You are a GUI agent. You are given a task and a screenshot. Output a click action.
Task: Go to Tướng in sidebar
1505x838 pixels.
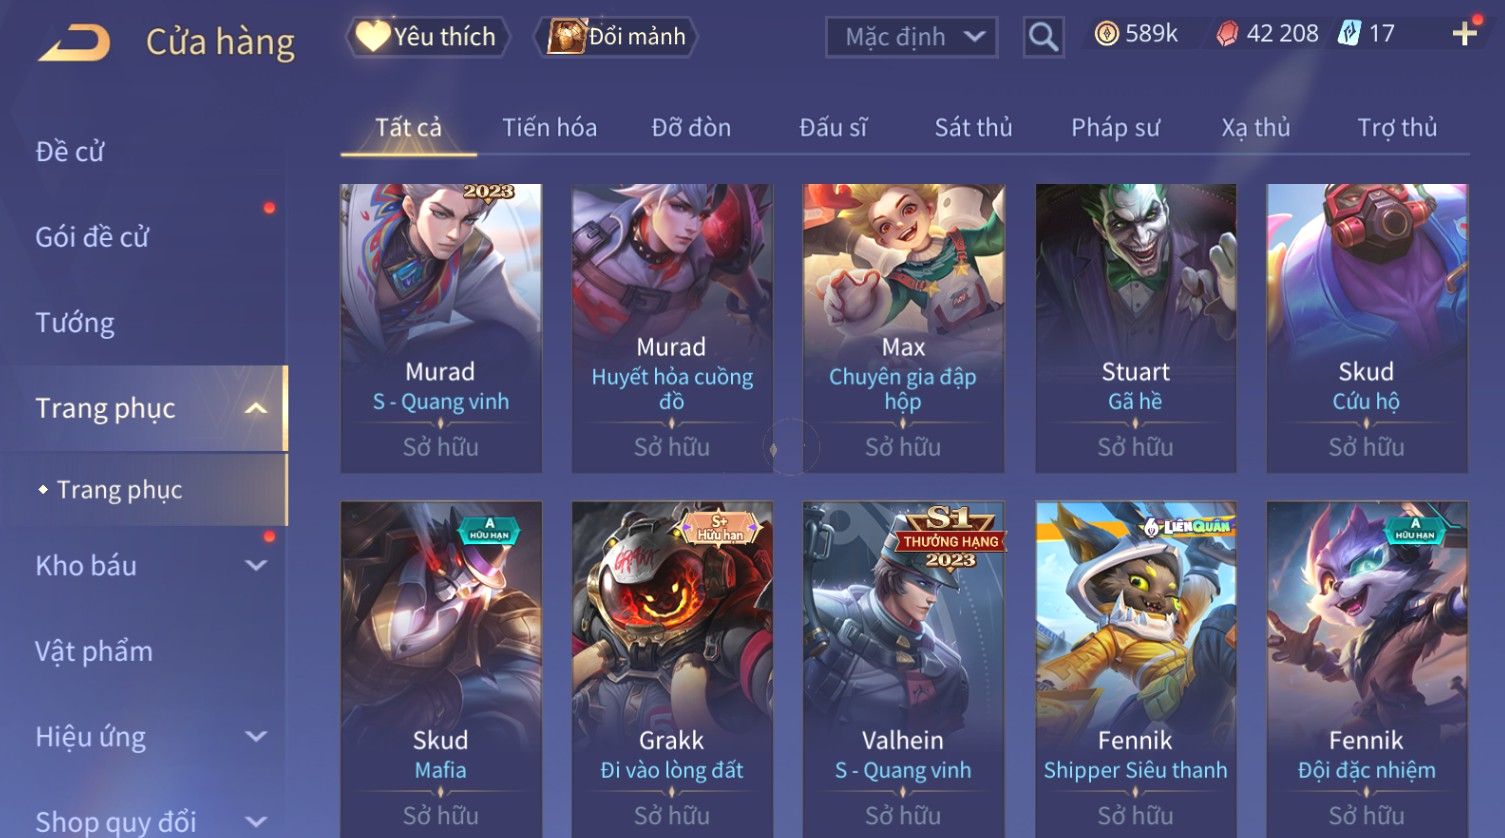[75, 323]
